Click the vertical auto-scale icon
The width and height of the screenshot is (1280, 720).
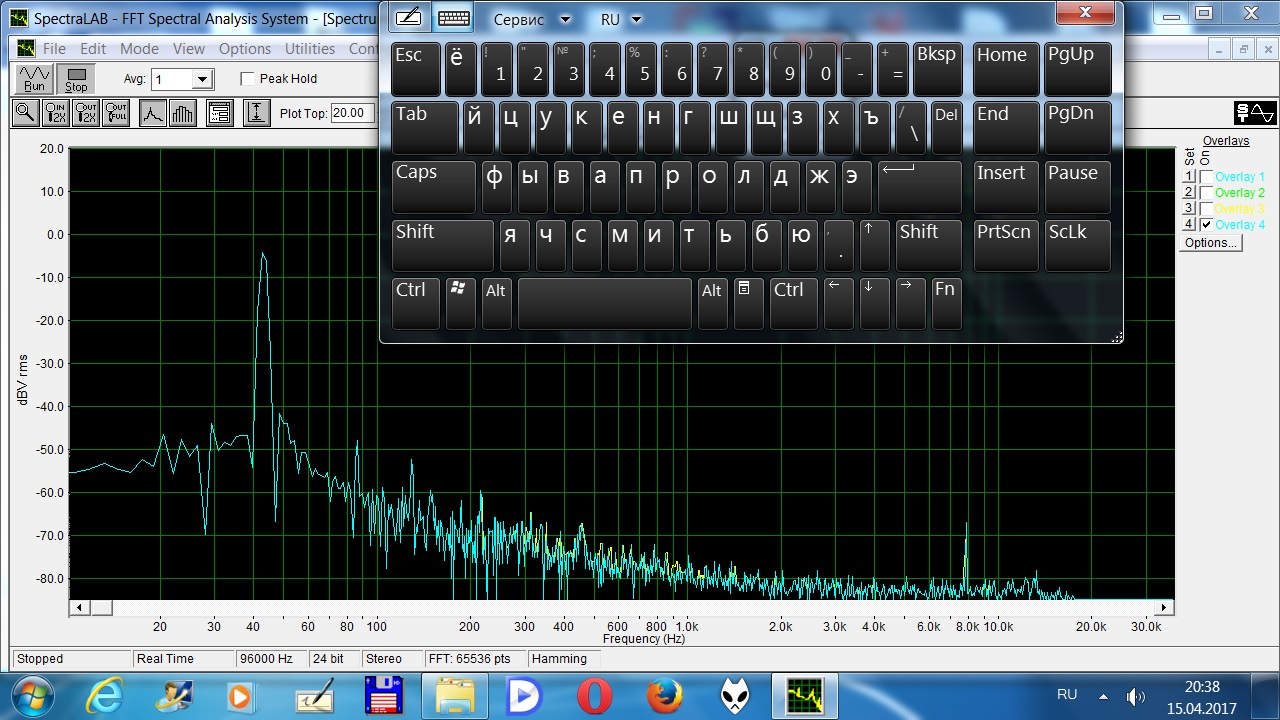pyautogui.click(x=257, y=113)
